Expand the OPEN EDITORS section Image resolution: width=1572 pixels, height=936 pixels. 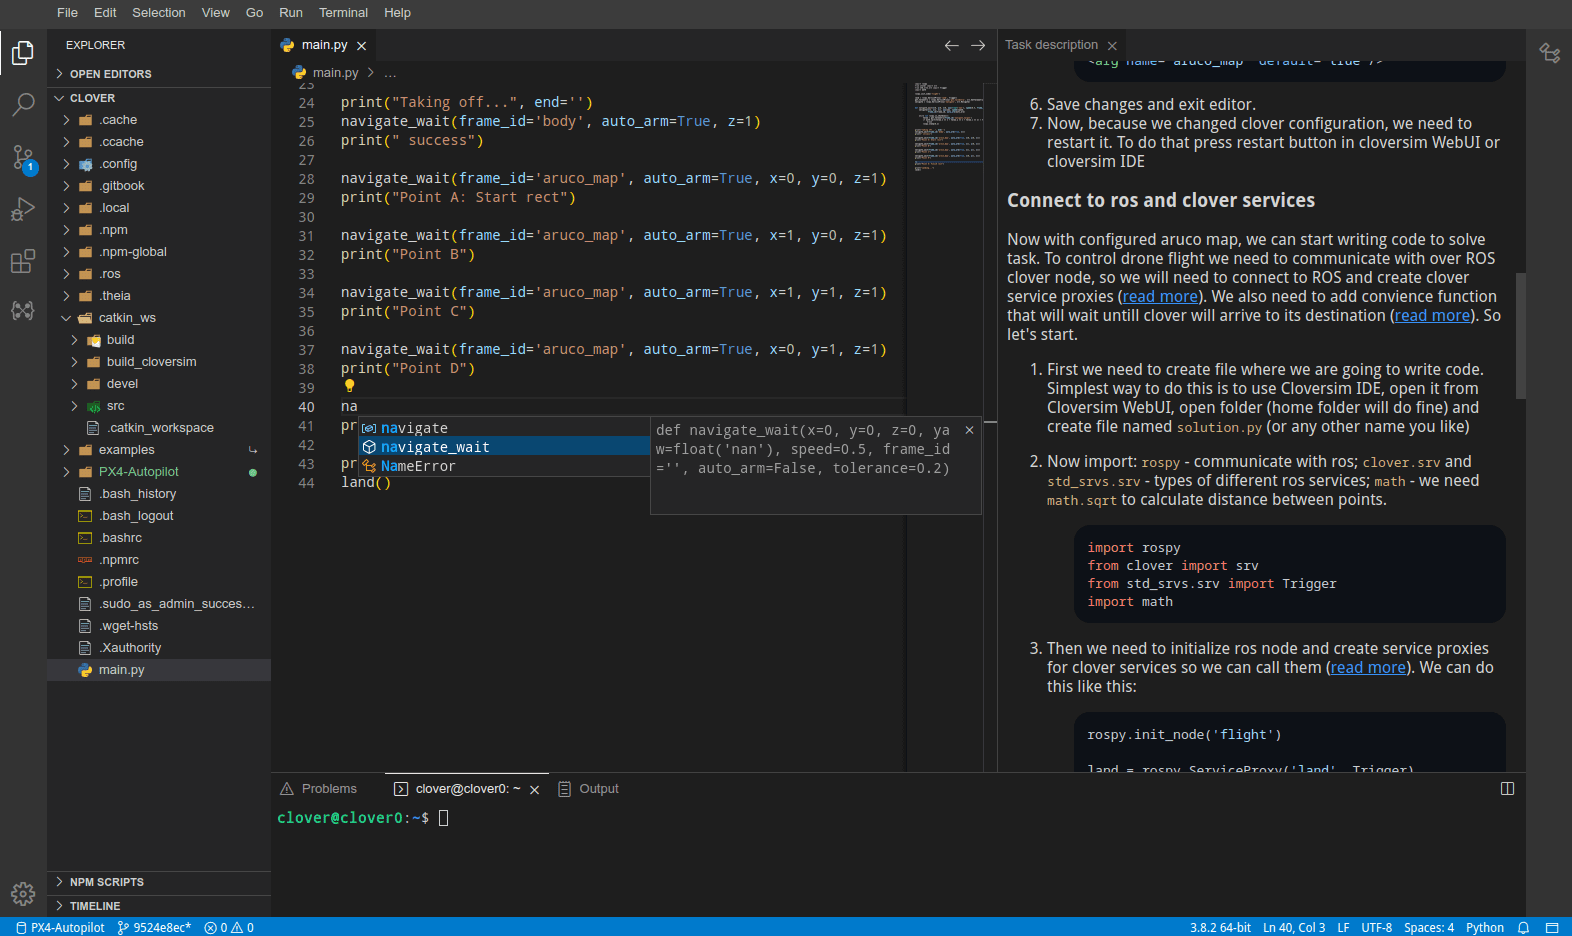110,74
